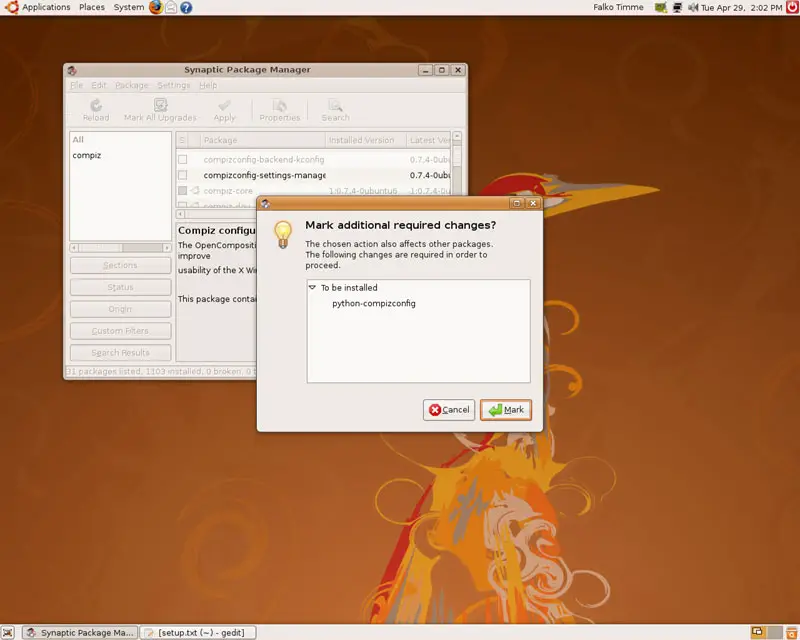
Task: Toggle checkbox for compizconfig-backend-kconfig
Action: (183, 160)
